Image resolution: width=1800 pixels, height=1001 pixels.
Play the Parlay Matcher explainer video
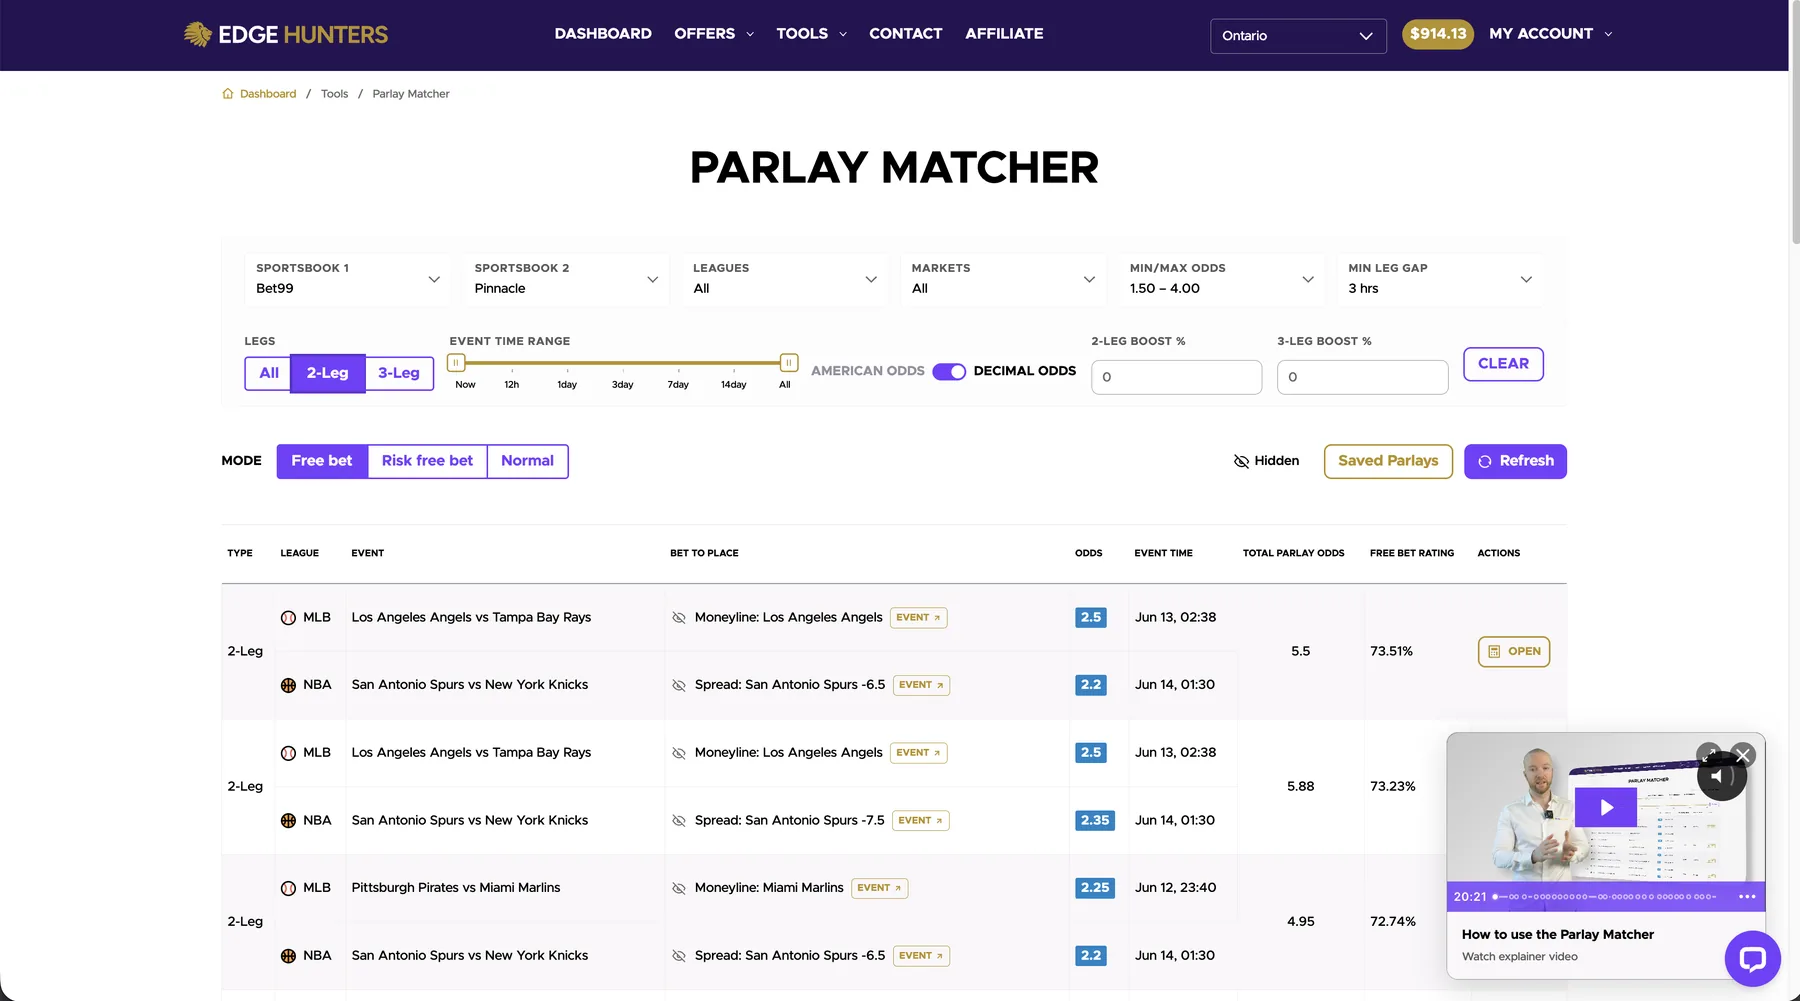coord(1606,807)
